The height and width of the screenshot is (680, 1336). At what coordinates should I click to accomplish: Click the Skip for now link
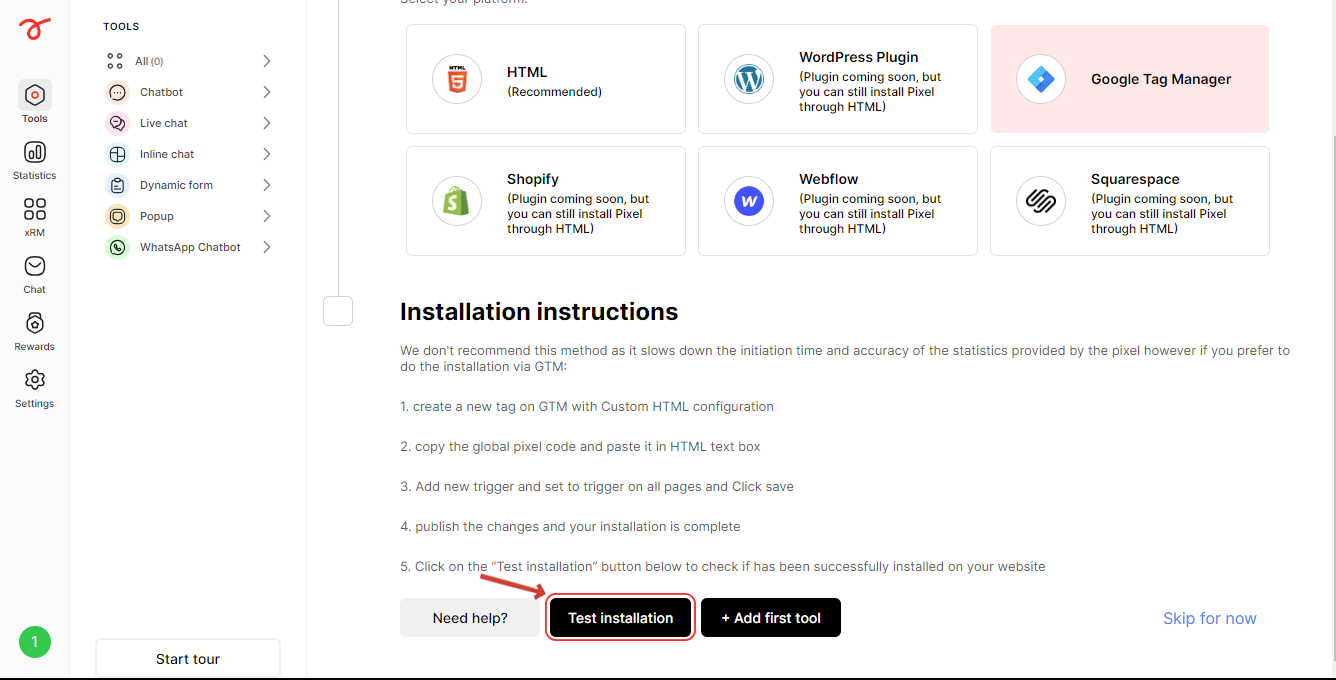1210,618
